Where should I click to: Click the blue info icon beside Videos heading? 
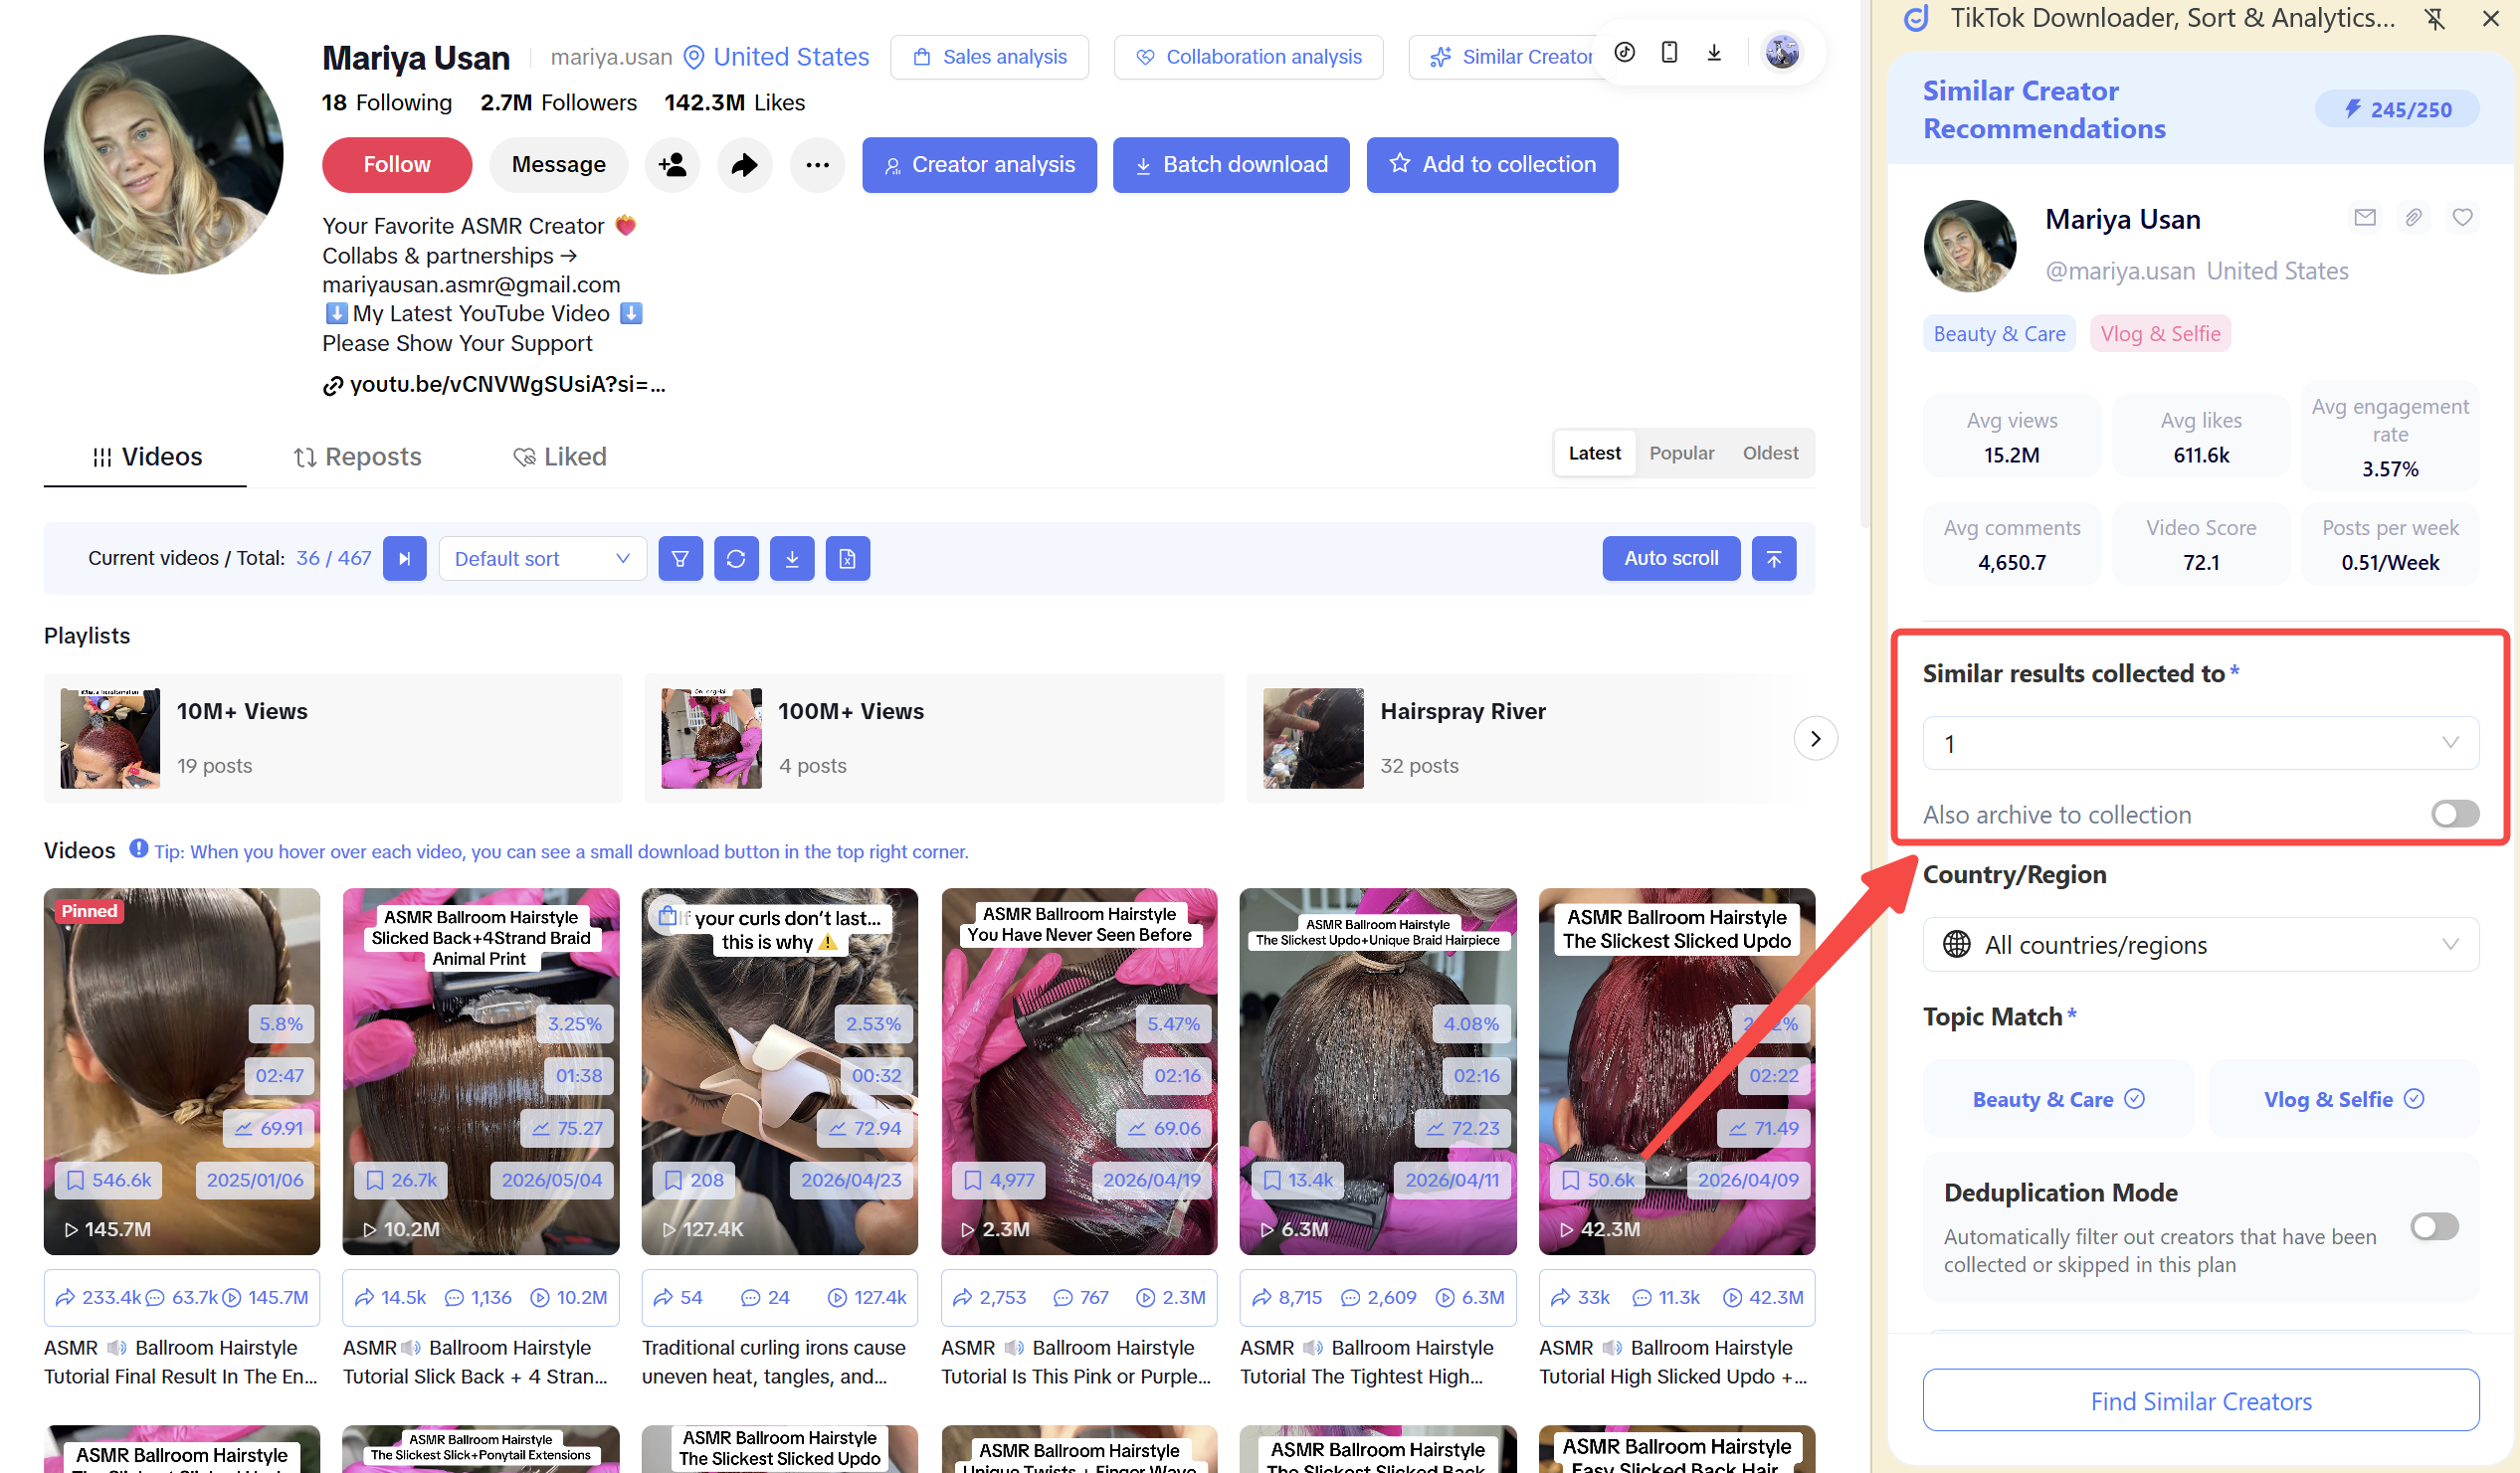coord(138,849)
